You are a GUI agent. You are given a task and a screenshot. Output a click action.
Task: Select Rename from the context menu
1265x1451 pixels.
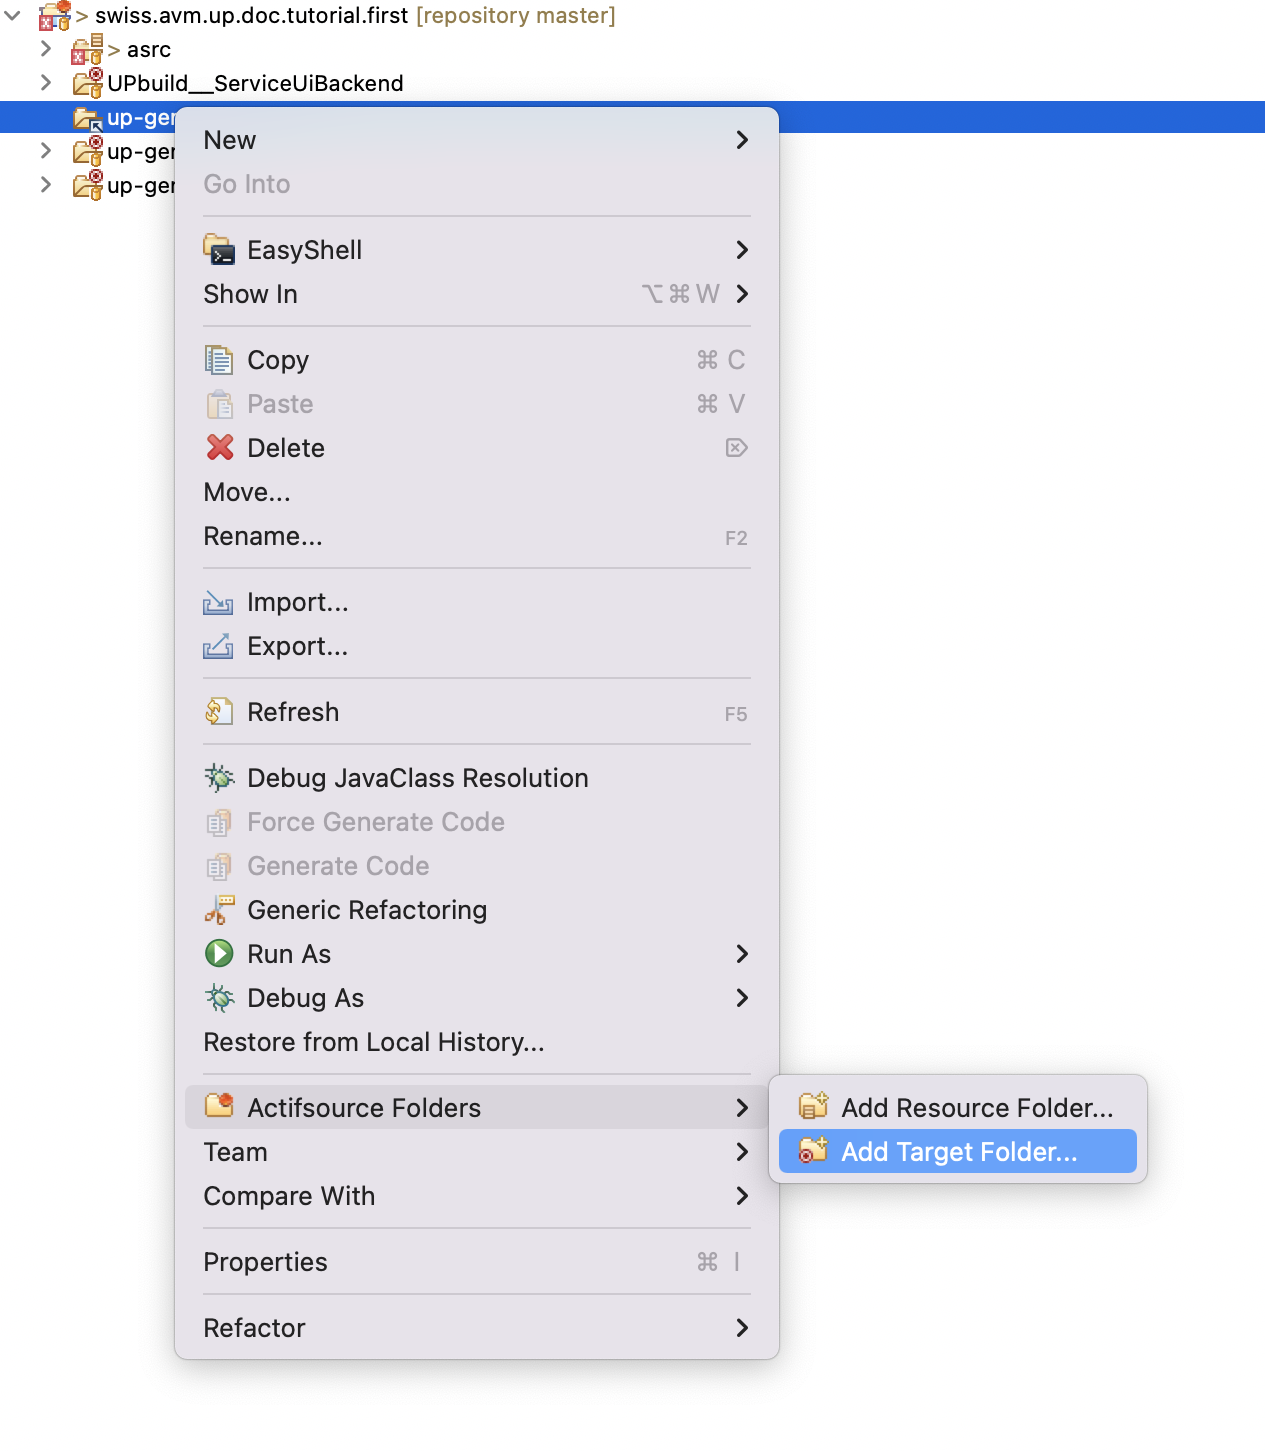(263, 536)
